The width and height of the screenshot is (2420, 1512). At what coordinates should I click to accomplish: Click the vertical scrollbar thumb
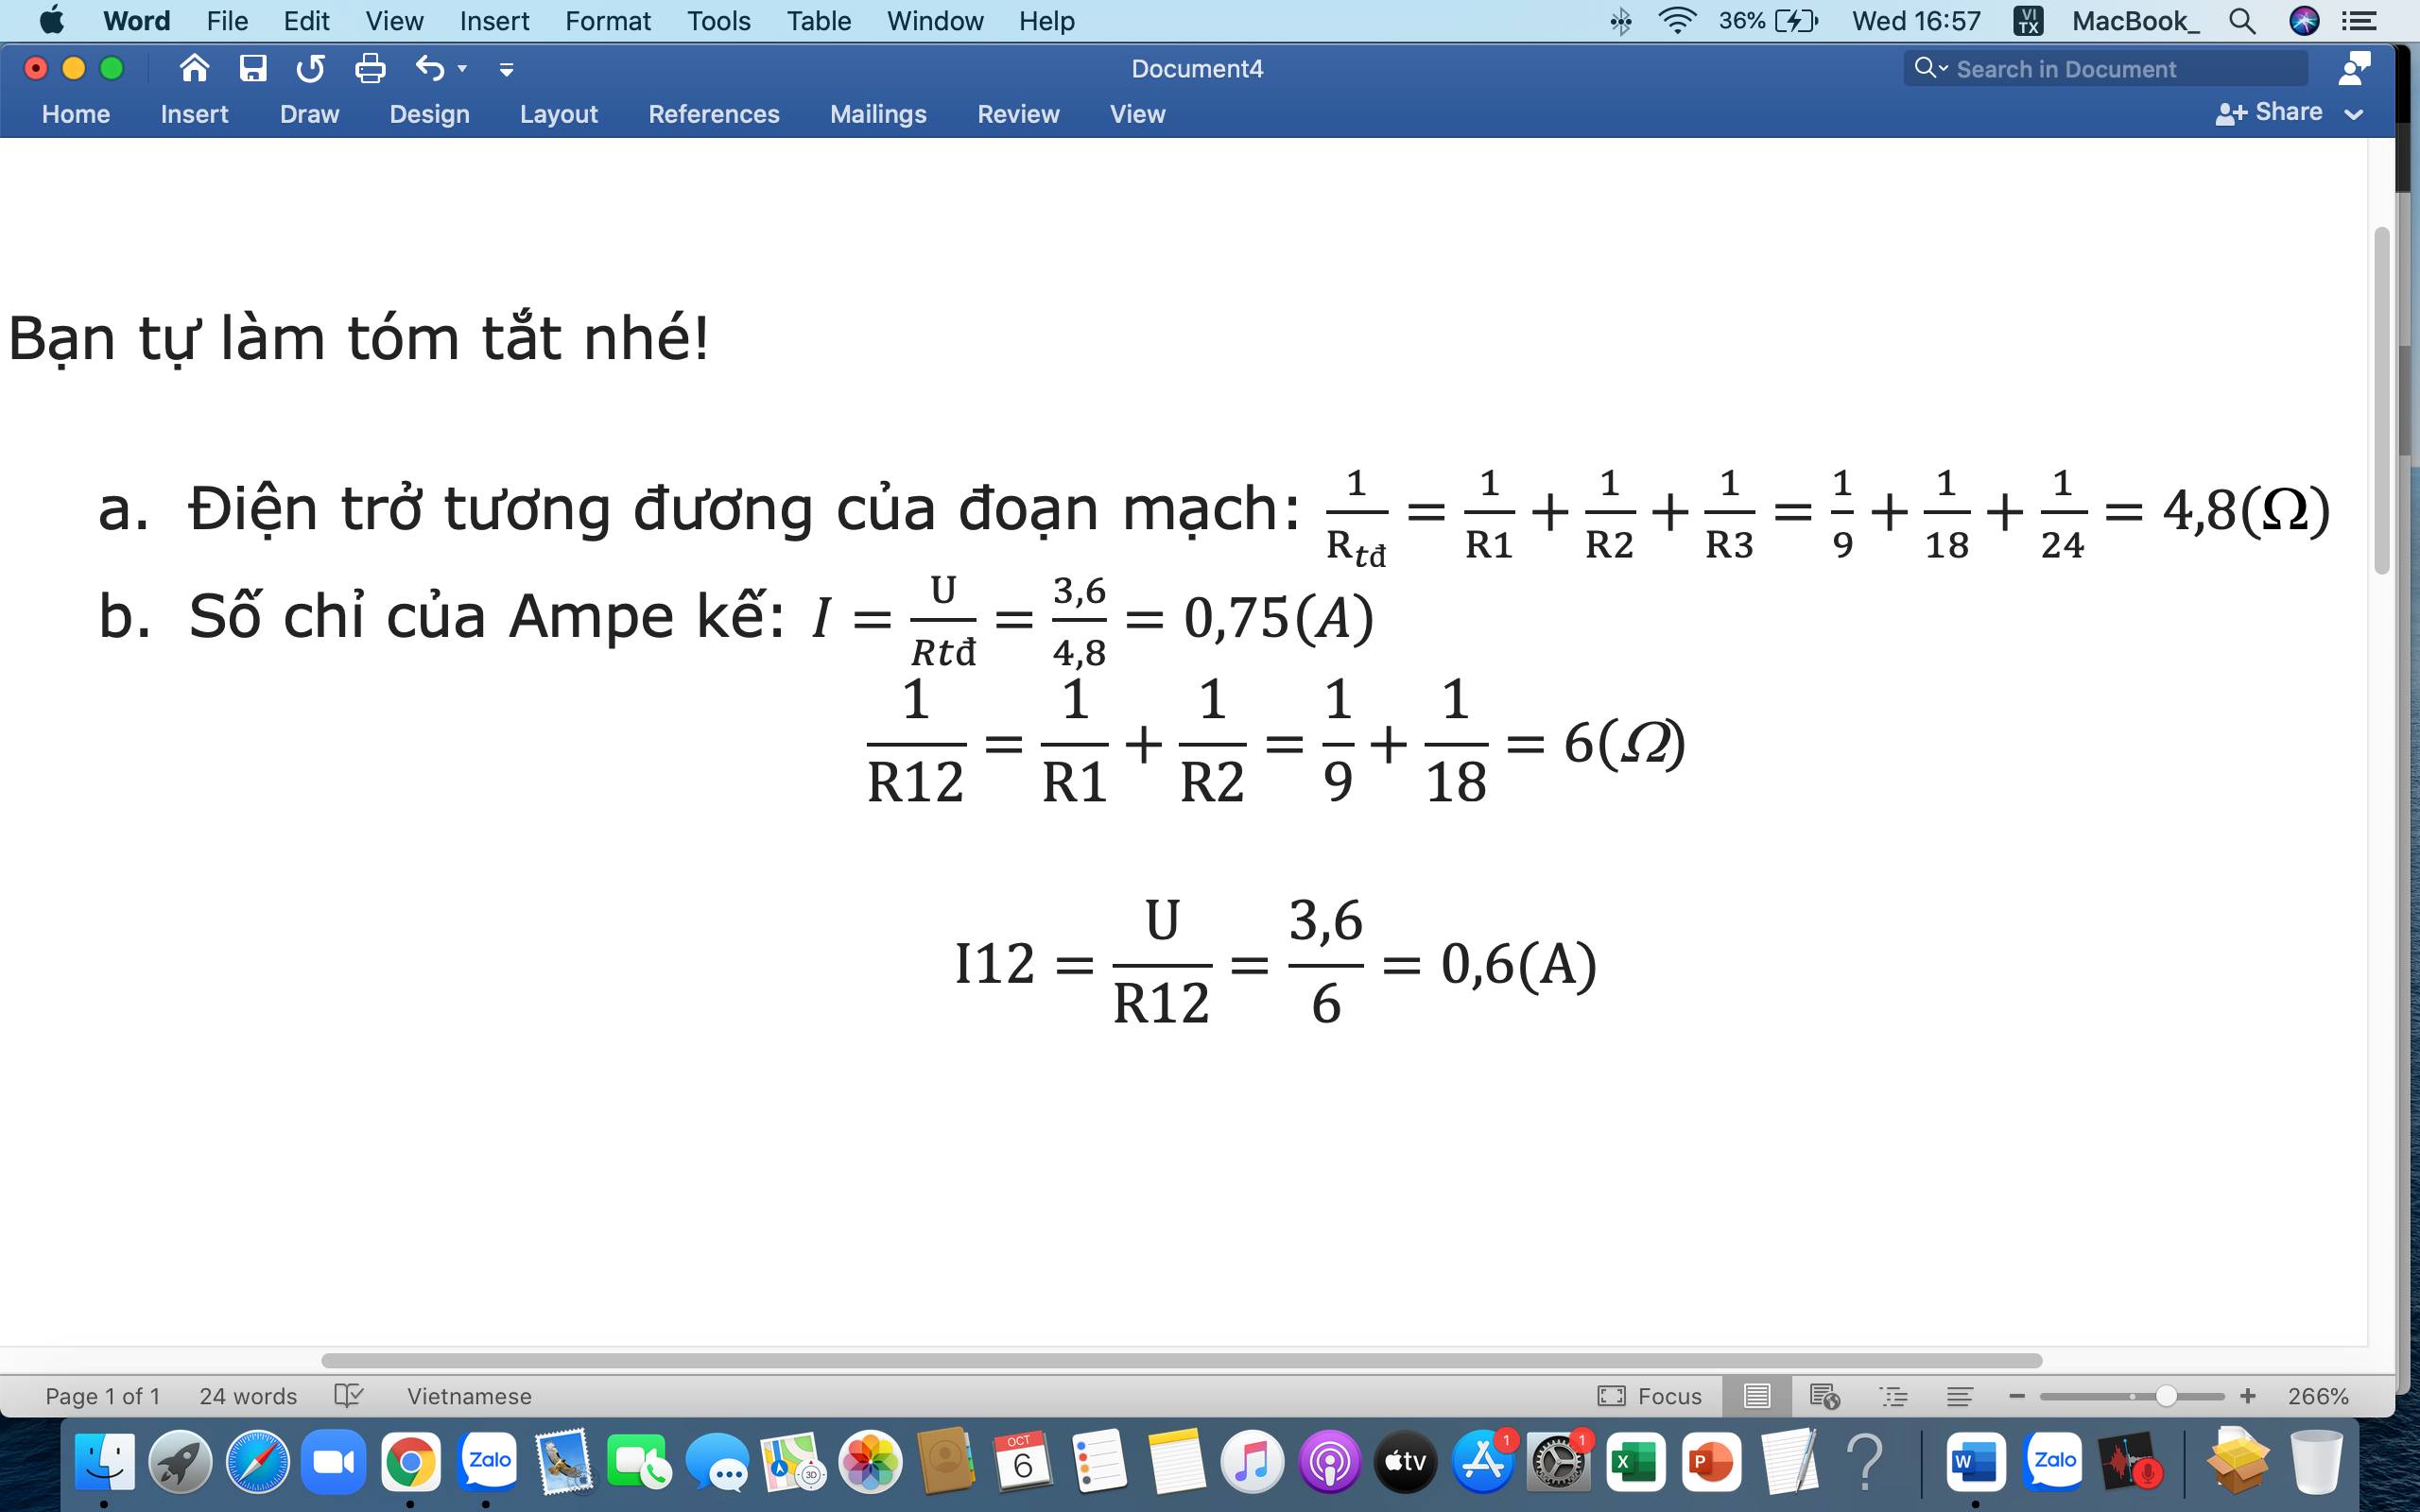coord(2382,400)
